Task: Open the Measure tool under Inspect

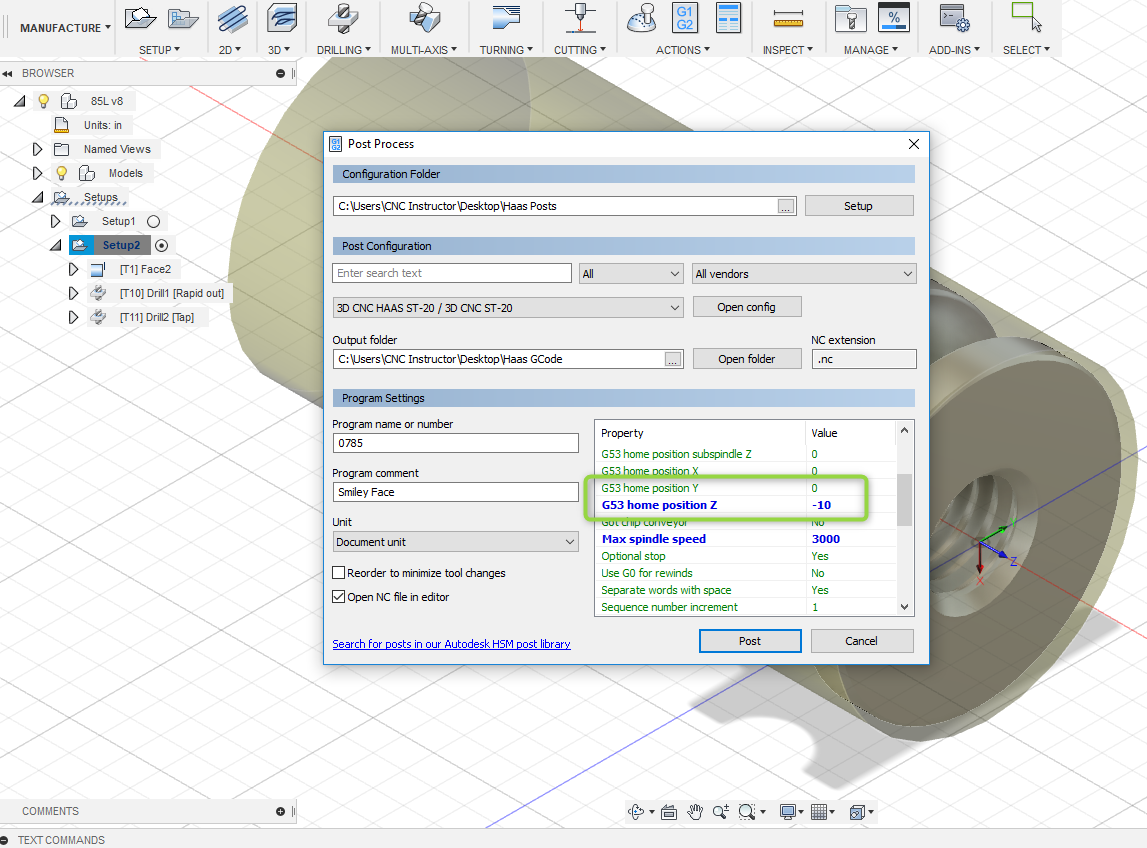Action: [789, 19]
